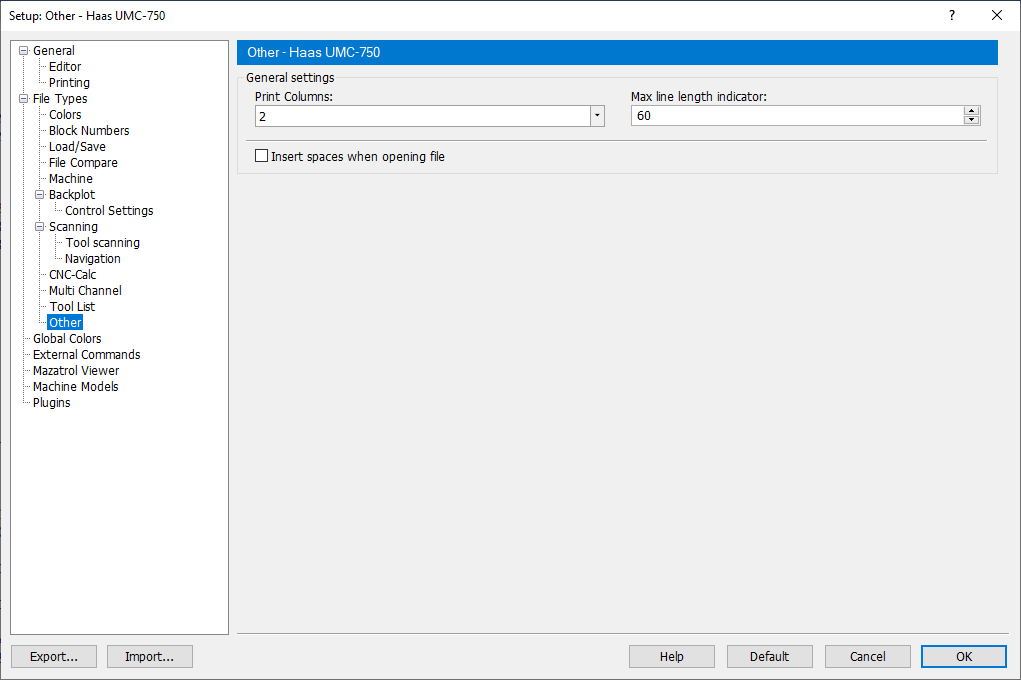This screenshot has height=680, width=1021.
Task: Increase Max line length indicator value
Action: 972,111
